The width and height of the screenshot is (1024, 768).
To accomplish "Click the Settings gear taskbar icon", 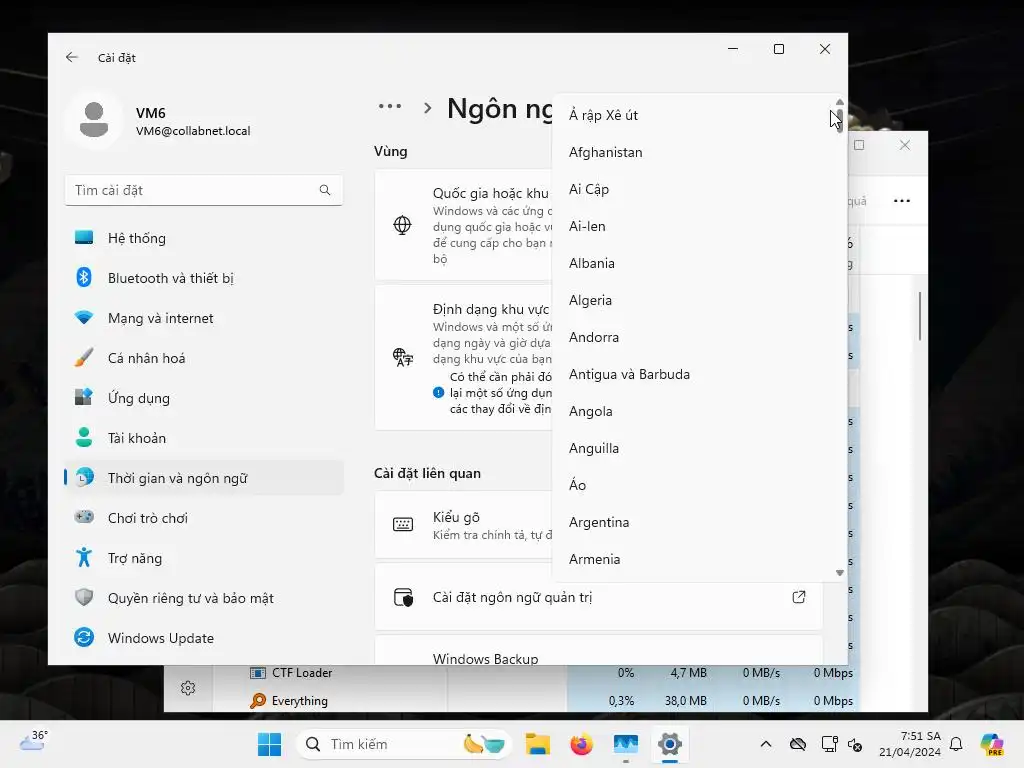I will pyautogui.click(x=669, y=744).
